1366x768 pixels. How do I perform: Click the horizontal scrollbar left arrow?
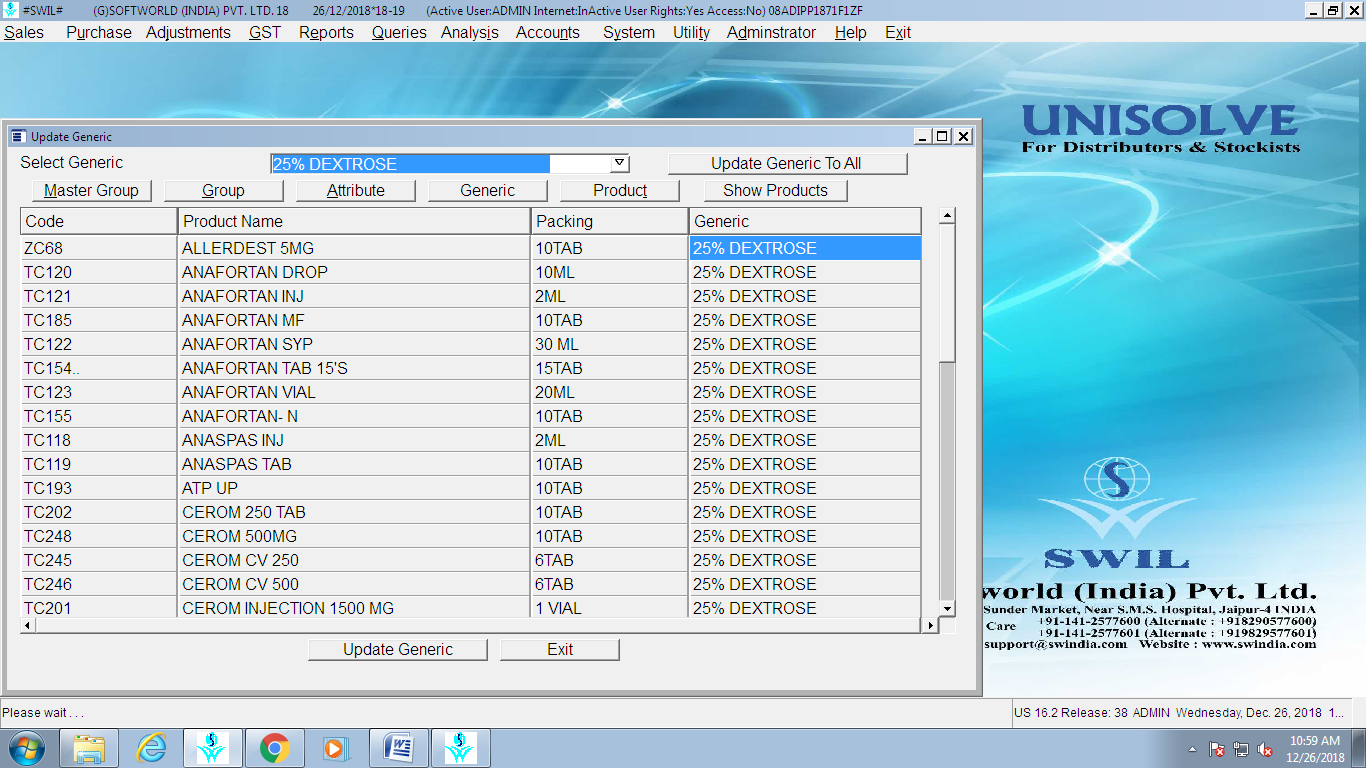29,625
